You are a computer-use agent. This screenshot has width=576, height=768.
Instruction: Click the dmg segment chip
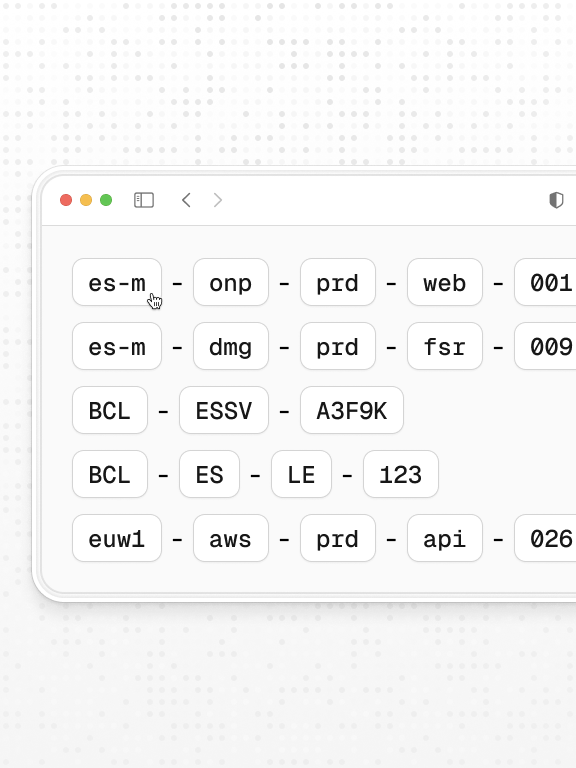point(231,346)
